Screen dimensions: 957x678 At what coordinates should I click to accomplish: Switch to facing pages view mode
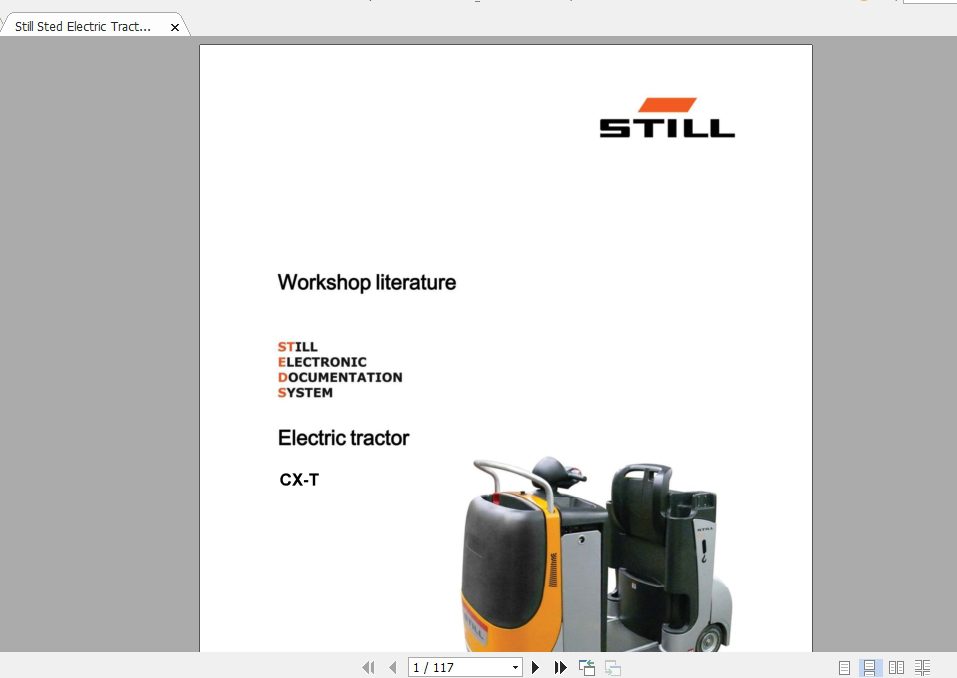(896, 668)
